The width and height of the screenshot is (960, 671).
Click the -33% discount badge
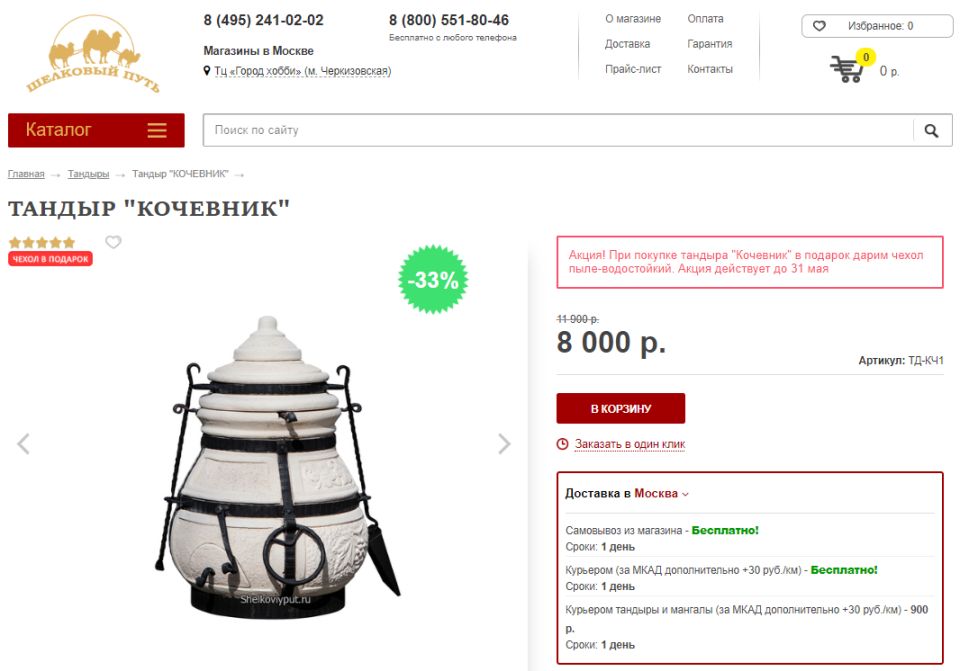pyautogui.click(x=433, y=280)
